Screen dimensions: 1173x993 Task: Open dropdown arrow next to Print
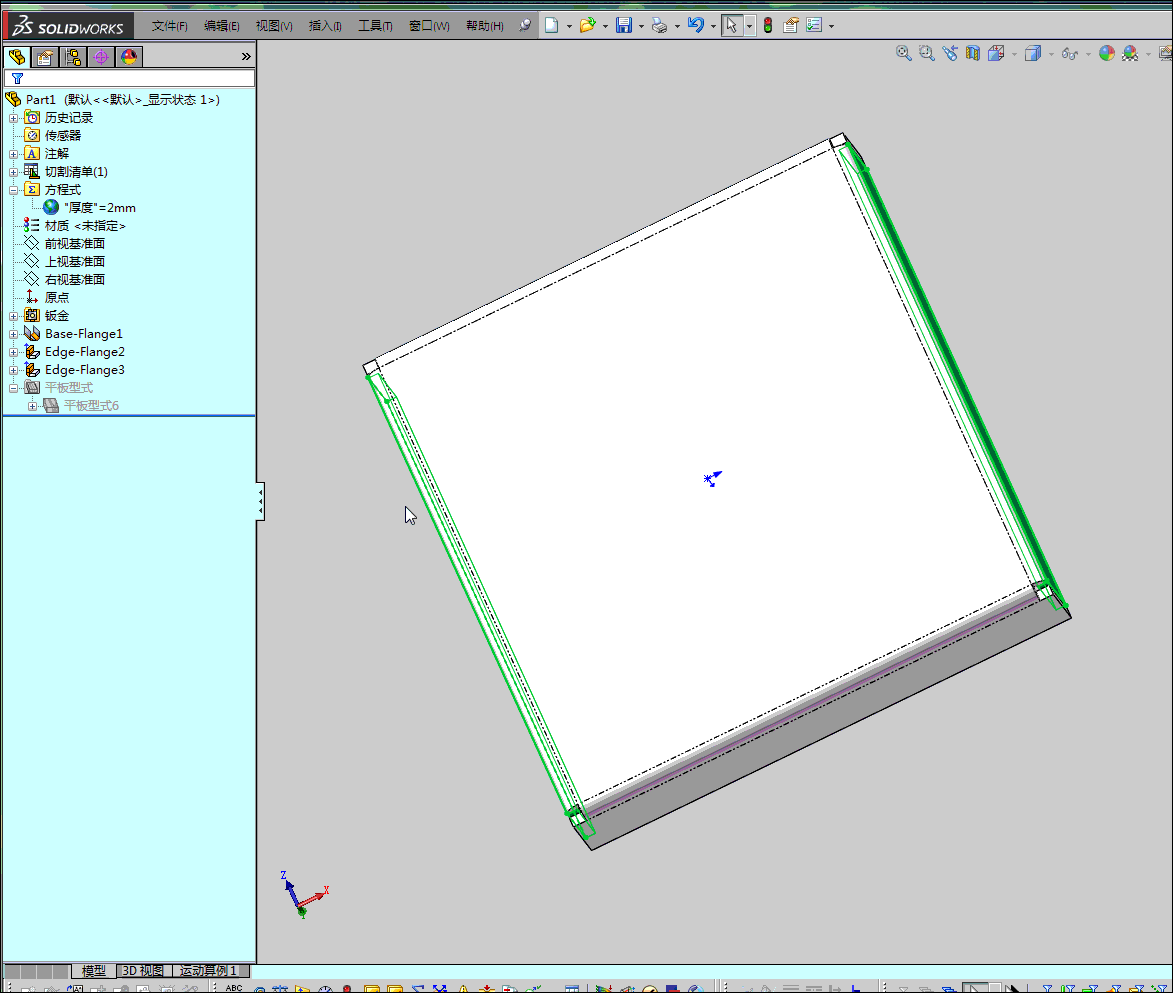pos(677,26)
